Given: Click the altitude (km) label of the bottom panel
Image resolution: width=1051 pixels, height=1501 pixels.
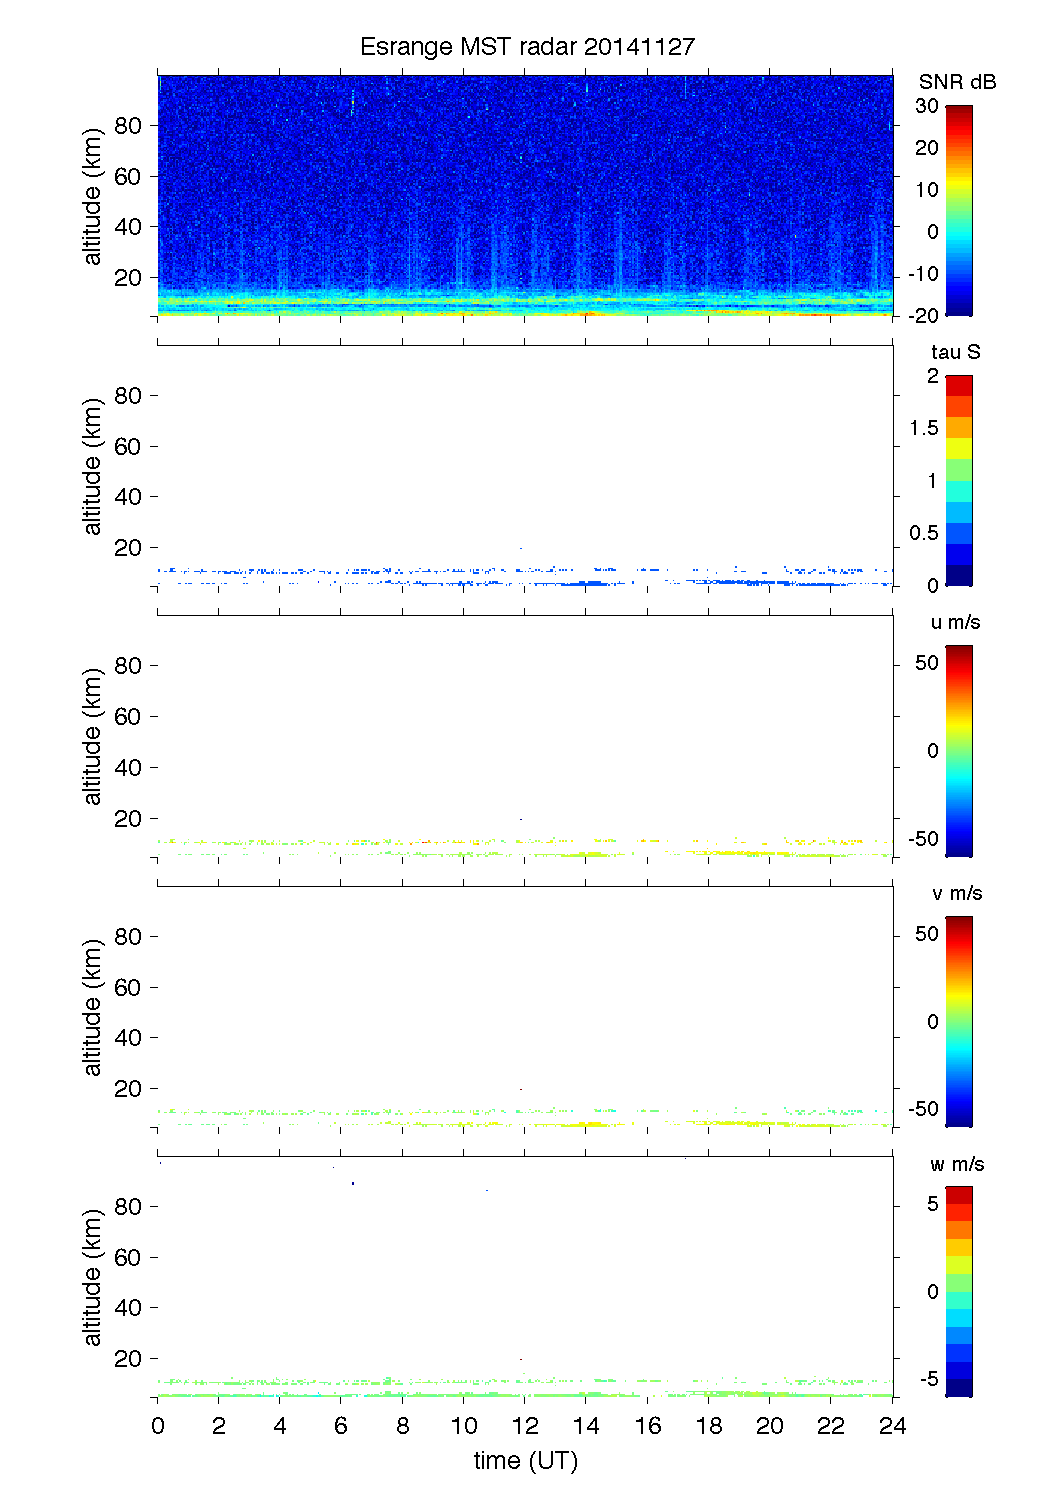Looking at the screenshot, I should pyautogui.click(x=93, y=1277).
